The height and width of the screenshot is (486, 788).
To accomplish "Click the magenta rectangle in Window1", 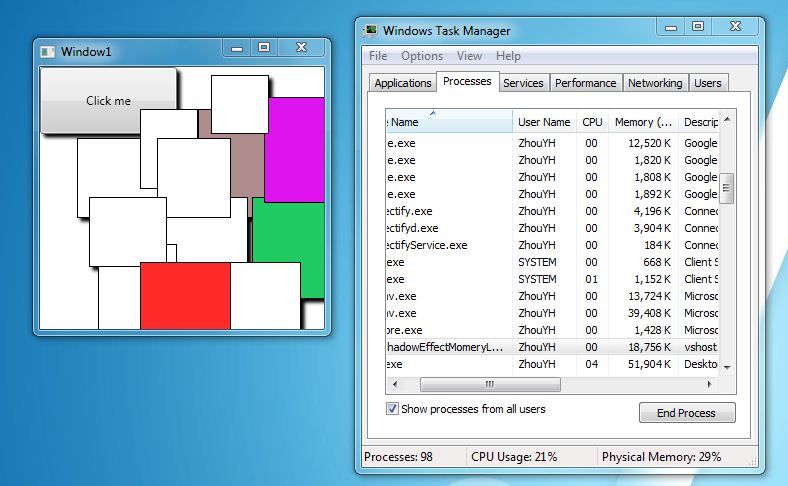I will click(294, 150).
